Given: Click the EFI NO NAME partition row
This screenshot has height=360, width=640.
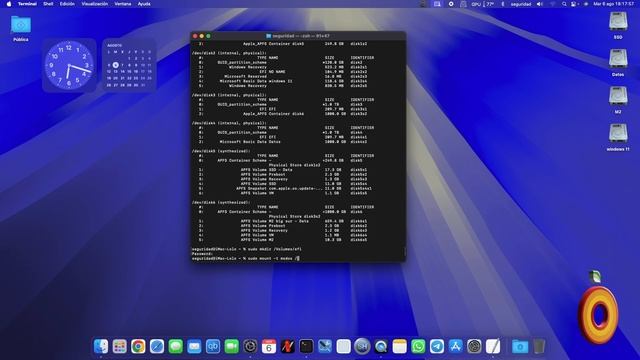Looking at the screenshot, I should coord(283,72).
